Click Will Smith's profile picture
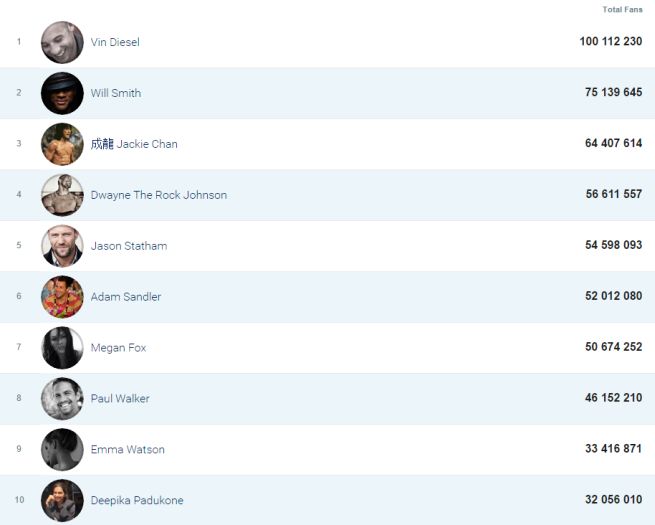The height and width of the screenshot is (525, 655). (x=62, y=93)
